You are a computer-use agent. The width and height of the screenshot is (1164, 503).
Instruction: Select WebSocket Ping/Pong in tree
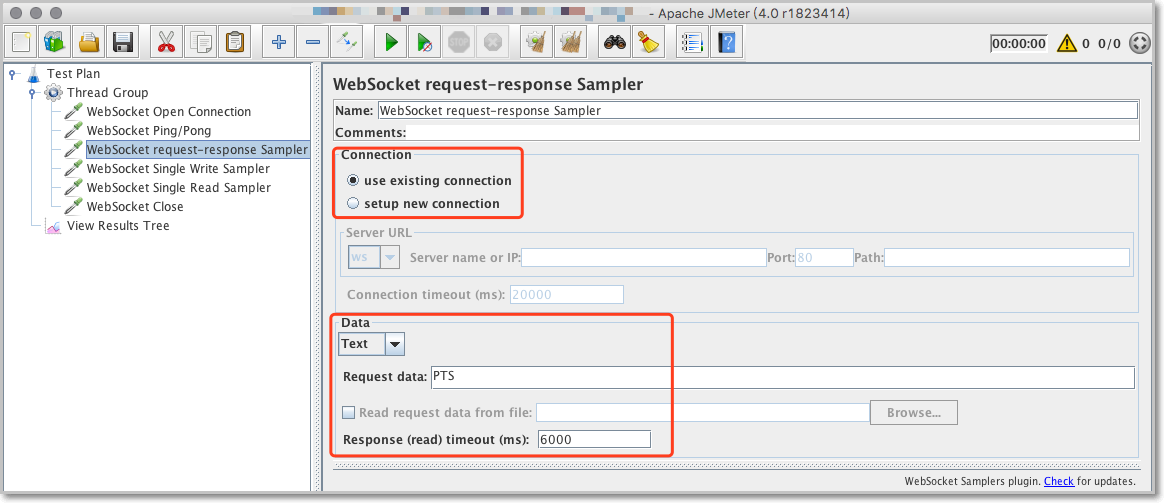tap(148, 131)
